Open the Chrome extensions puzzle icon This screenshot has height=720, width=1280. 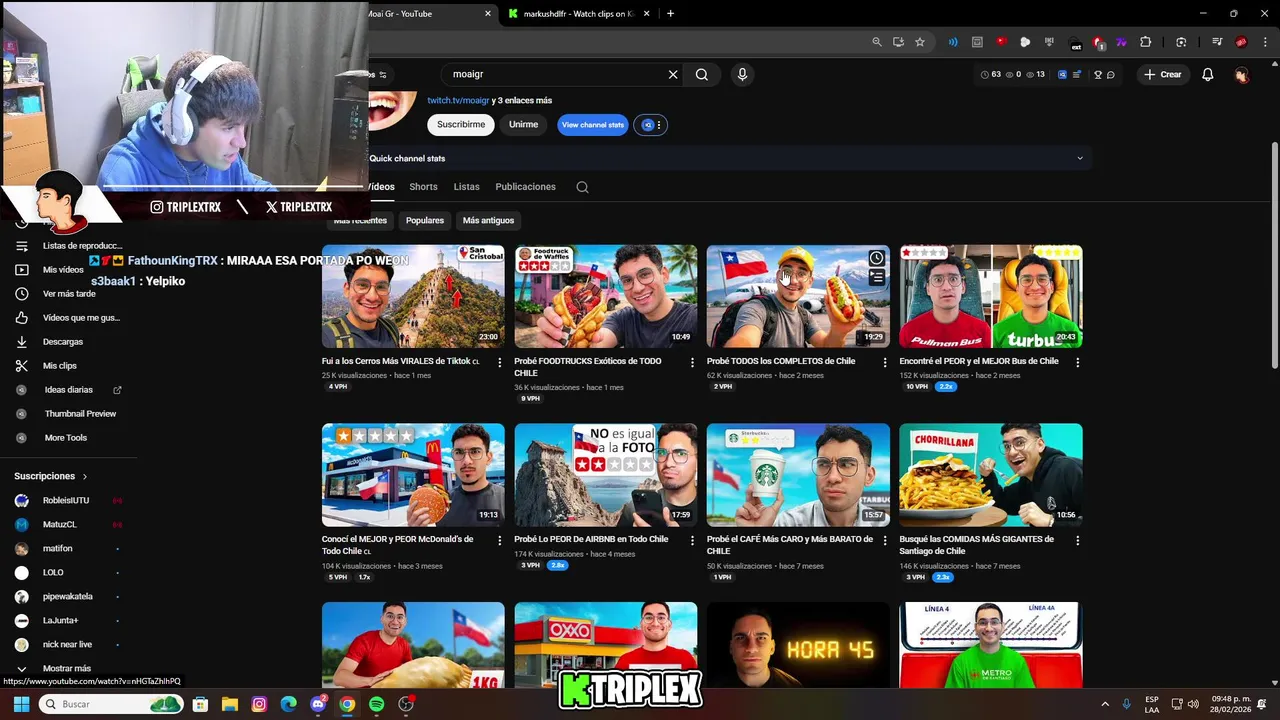click(1146, 42)
